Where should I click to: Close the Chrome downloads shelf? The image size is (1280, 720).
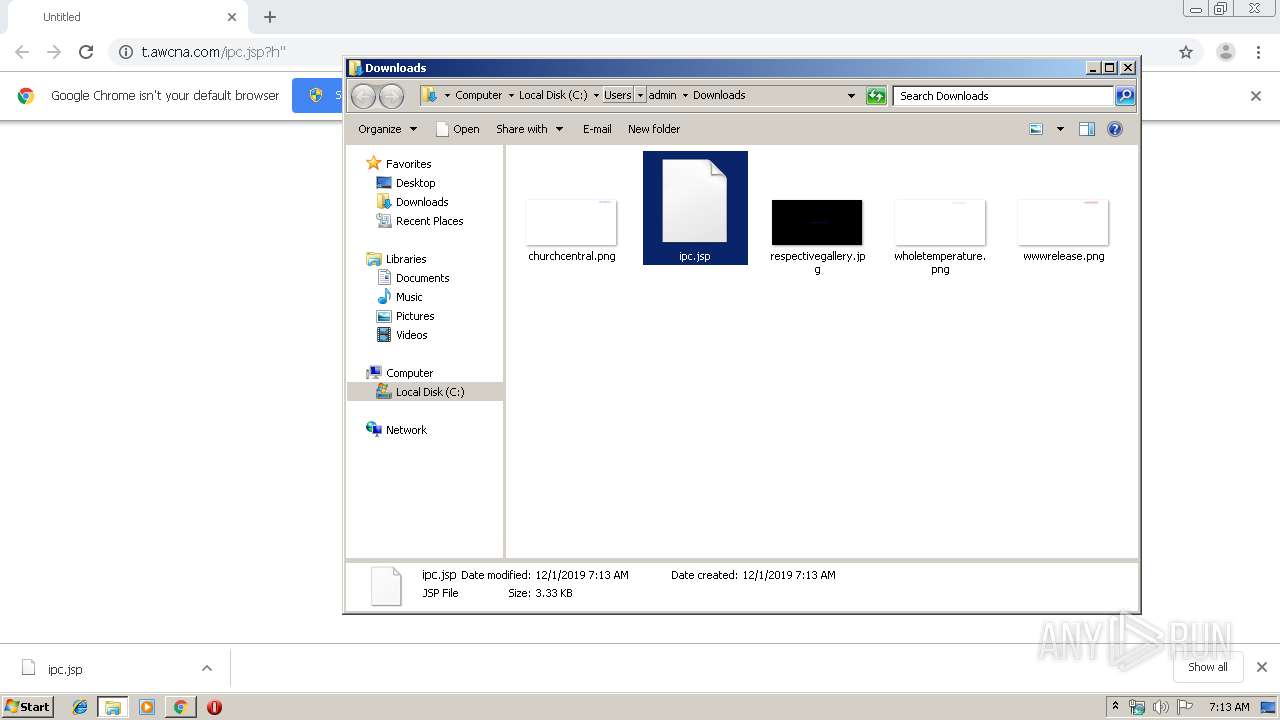click(x=1262, y=667)
